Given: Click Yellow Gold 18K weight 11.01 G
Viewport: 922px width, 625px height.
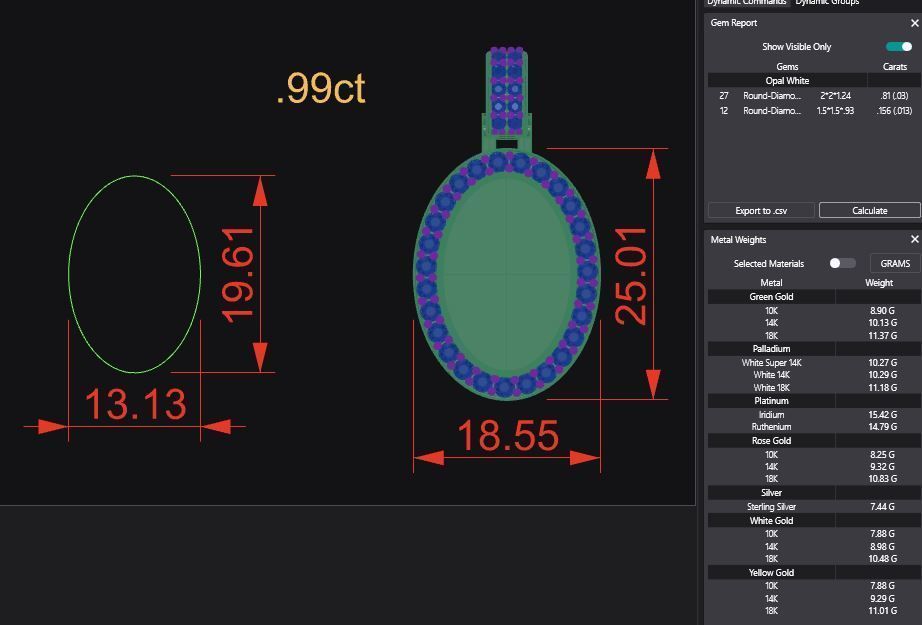Looking at the screenshot, I should point(883,611).
